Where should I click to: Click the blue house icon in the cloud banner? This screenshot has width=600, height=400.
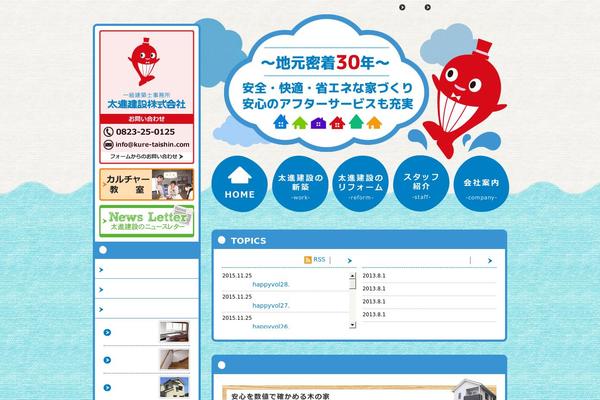281,122
